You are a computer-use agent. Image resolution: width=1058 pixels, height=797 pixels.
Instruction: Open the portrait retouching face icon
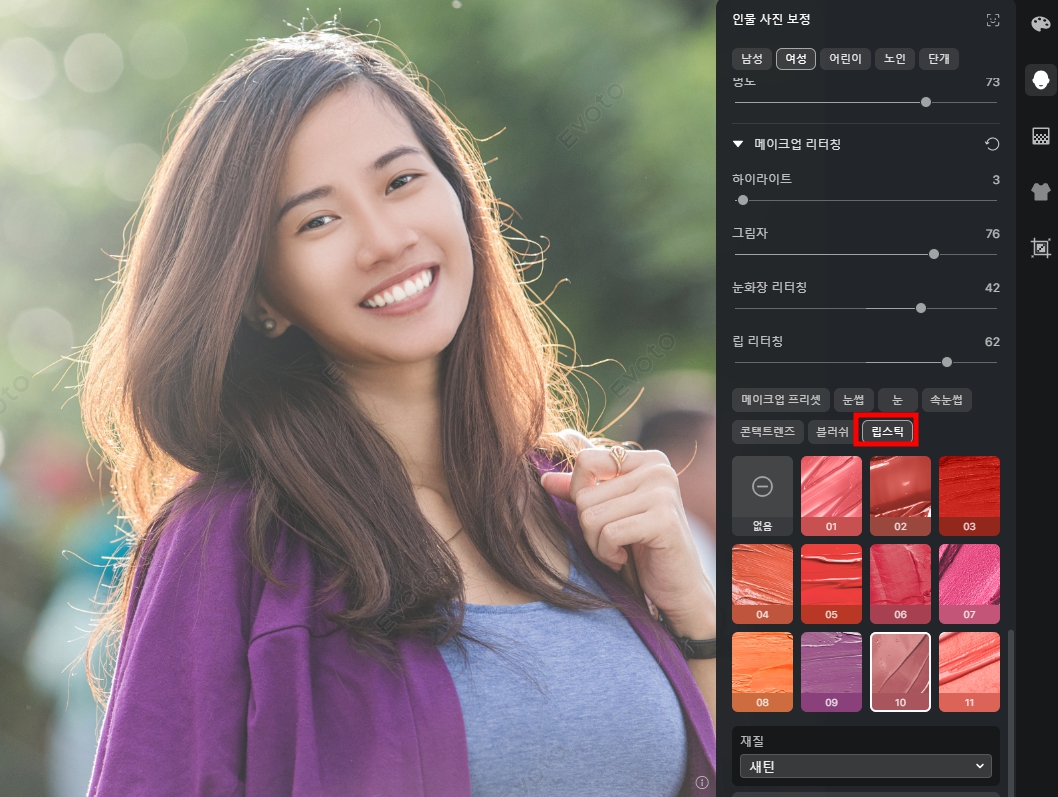click(x=1040, y=80)
